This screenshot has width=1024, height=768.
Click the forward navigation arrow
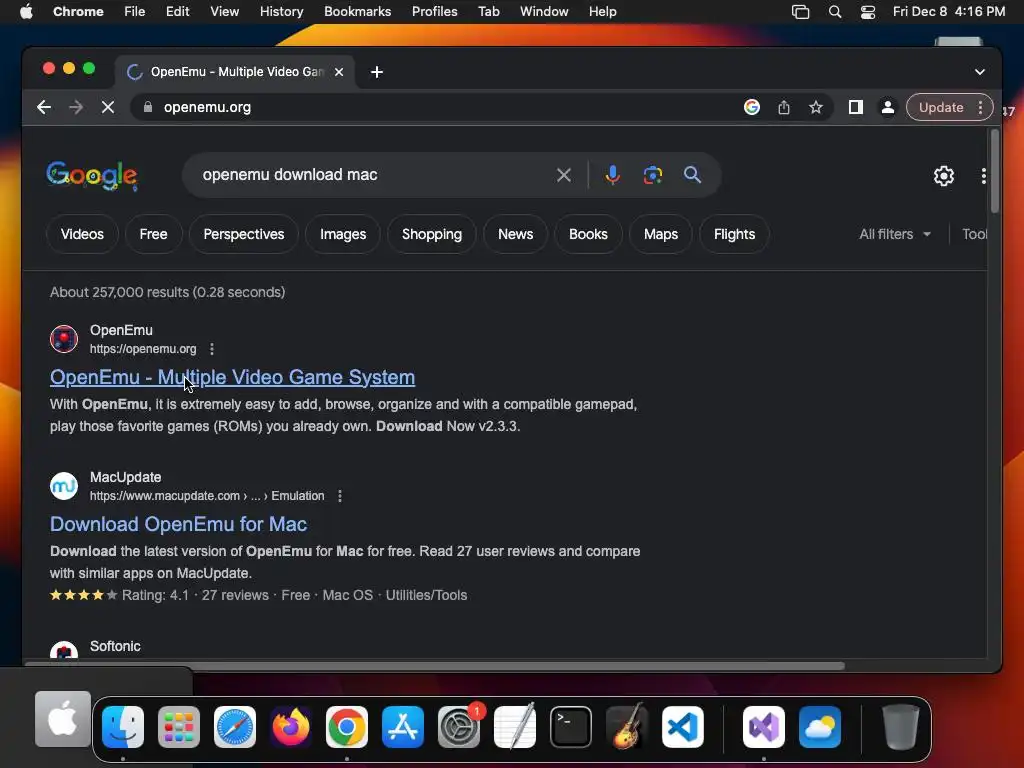(76, 107)
